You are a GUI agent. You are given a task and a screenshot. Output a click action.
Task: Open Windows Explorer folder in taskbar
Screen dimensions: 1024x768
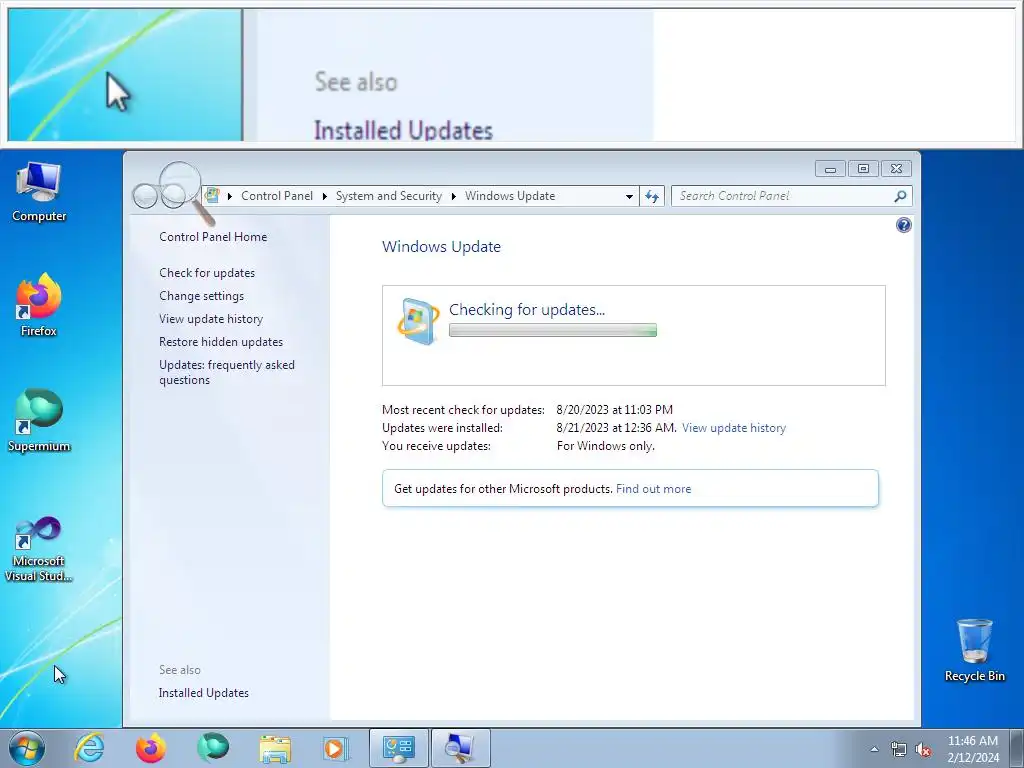click(275, 748)
